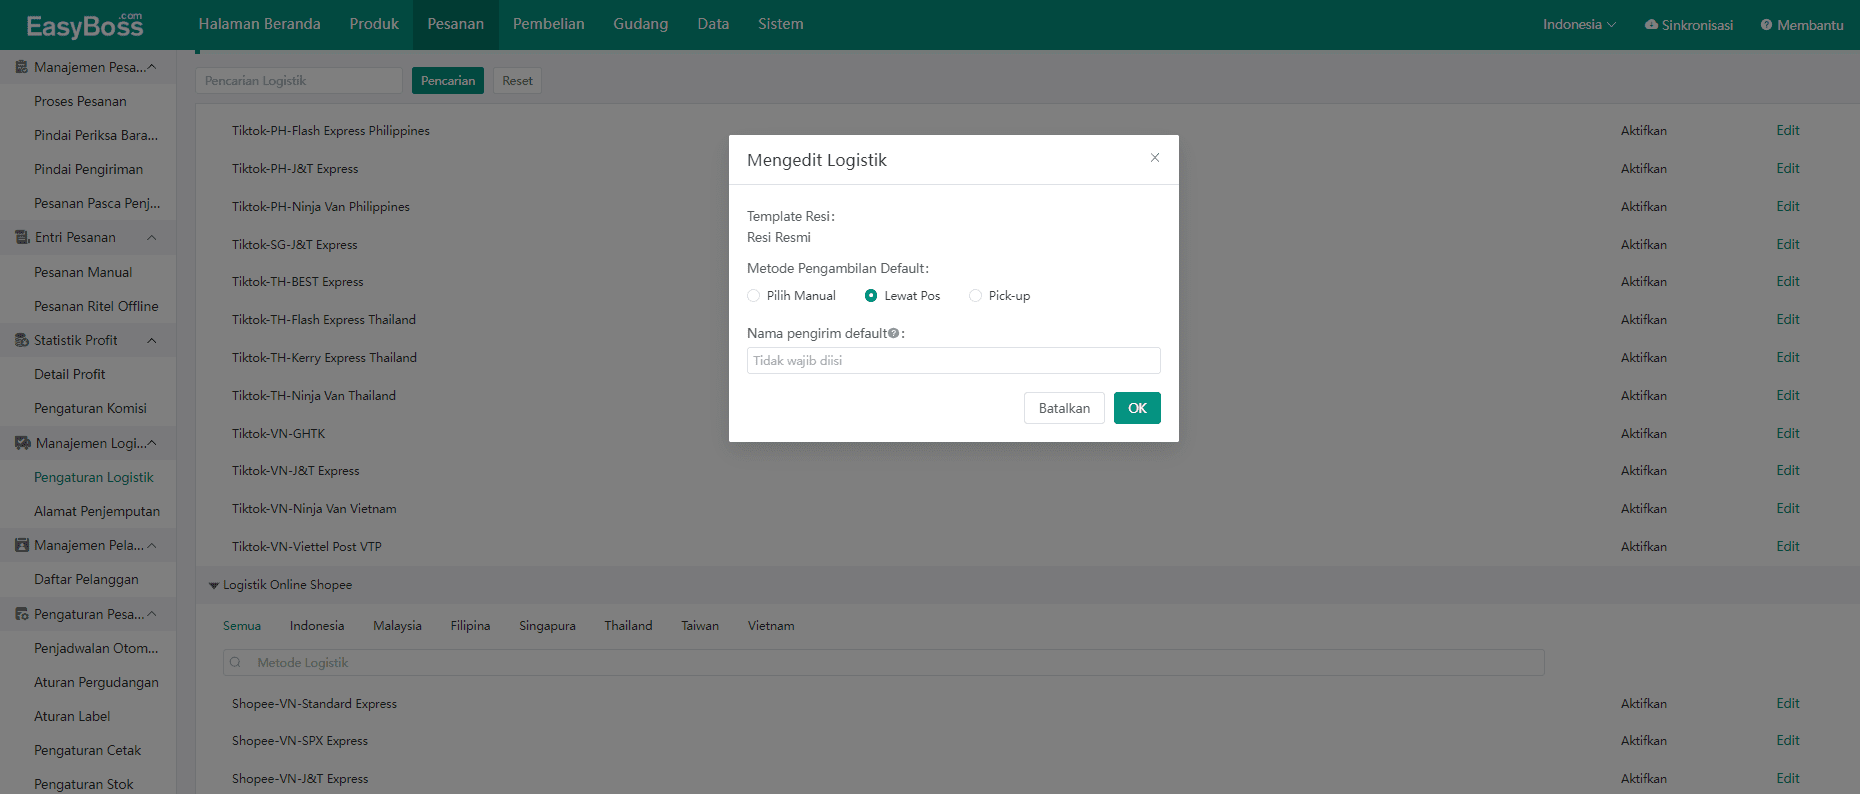Click the Sinkronisasi cloud icon
Screen dimensions: 1860x794
tap(1651, 25)
